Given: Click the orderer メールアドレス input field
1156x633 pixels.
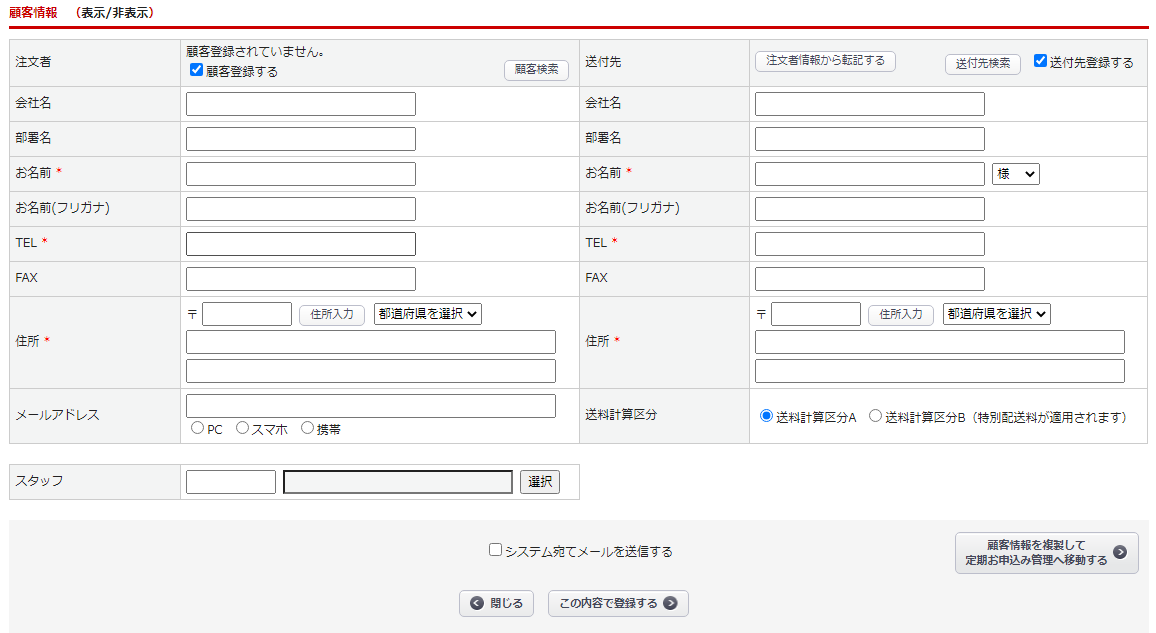Looking at the screenshot, I should (370, 406).
